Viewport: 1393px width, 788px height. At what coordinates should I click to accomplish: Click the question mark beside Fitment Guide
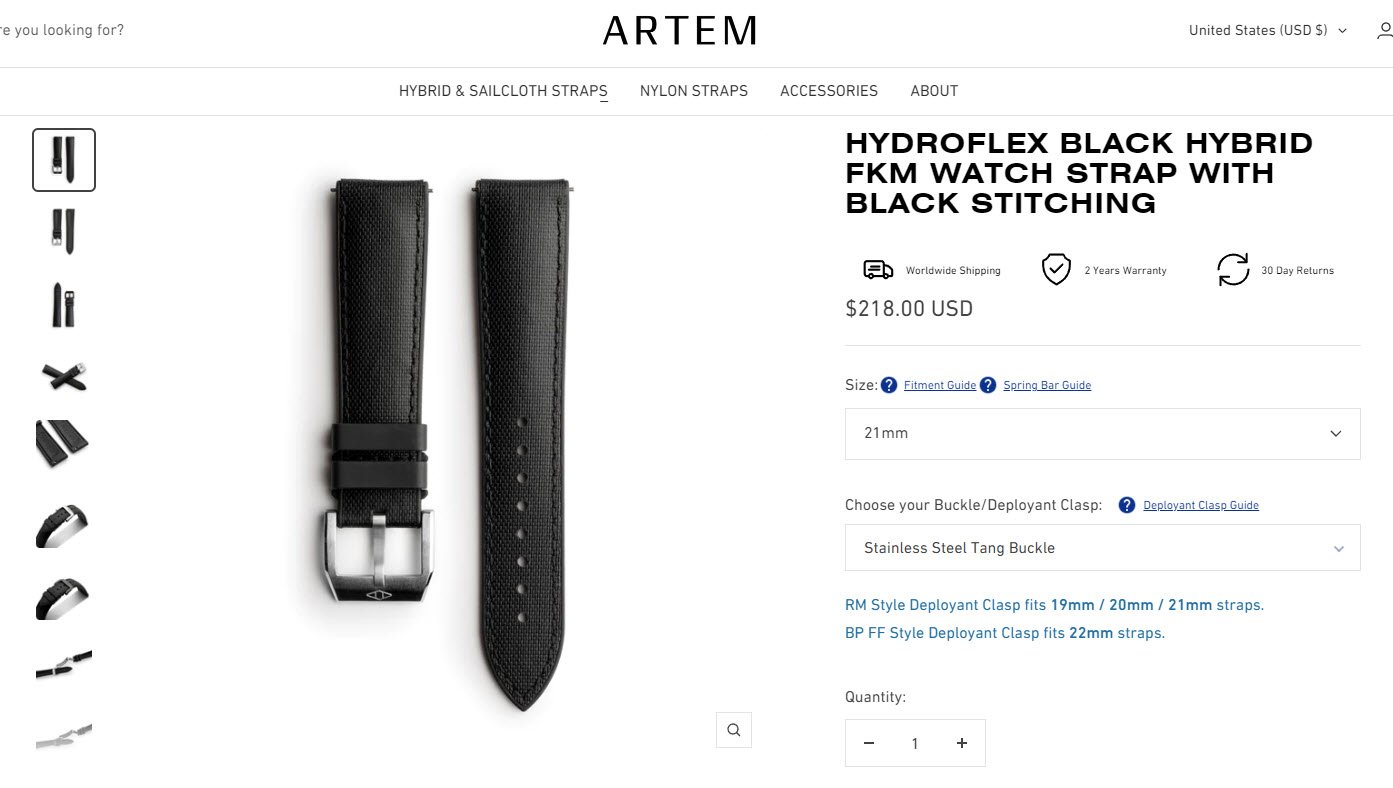(889, 385)
